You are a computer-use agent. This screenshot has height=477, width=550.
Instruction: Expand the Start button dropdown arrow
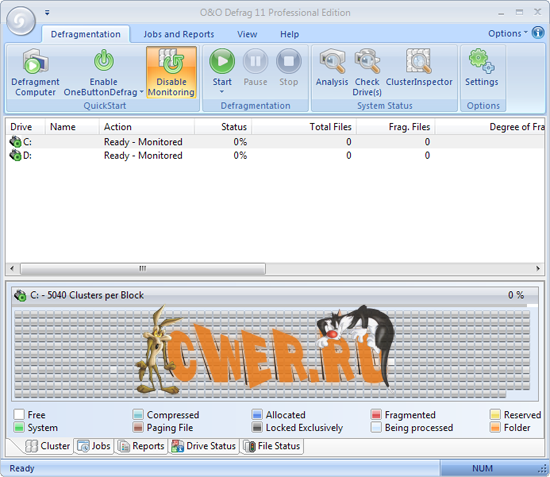click(222, 92)
